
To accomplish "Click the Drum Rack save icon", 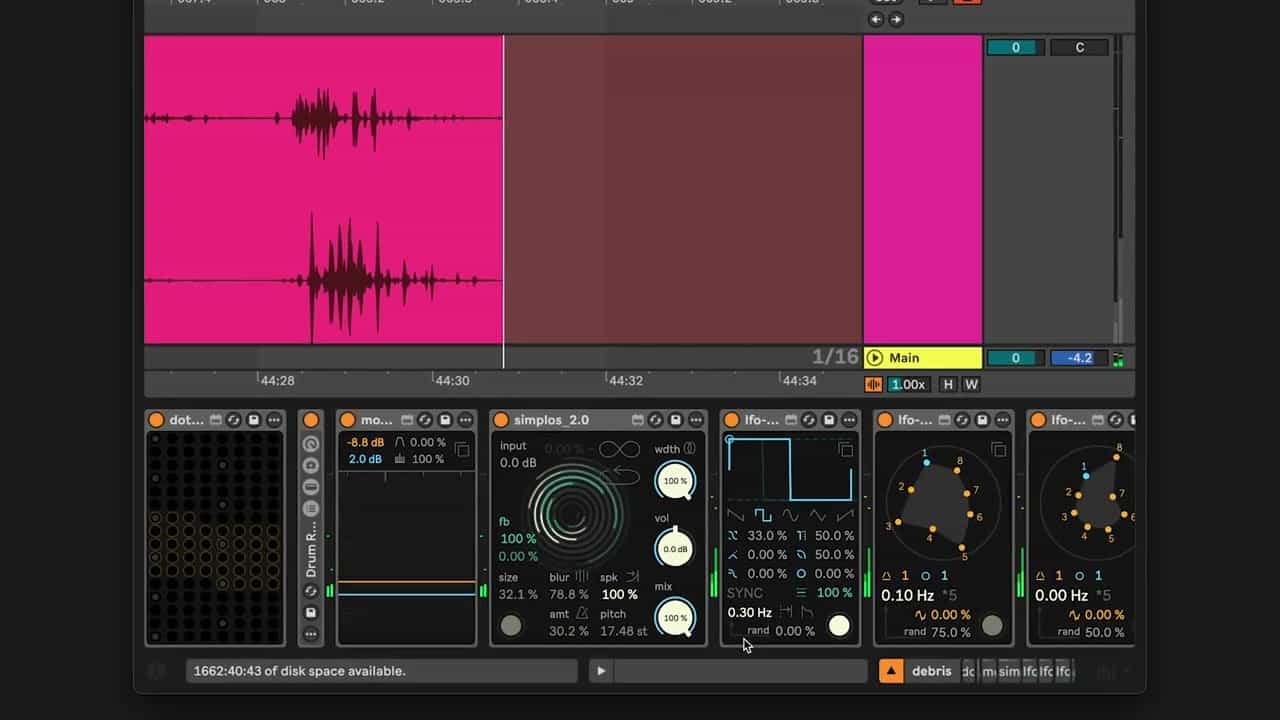I will [311, 612].
